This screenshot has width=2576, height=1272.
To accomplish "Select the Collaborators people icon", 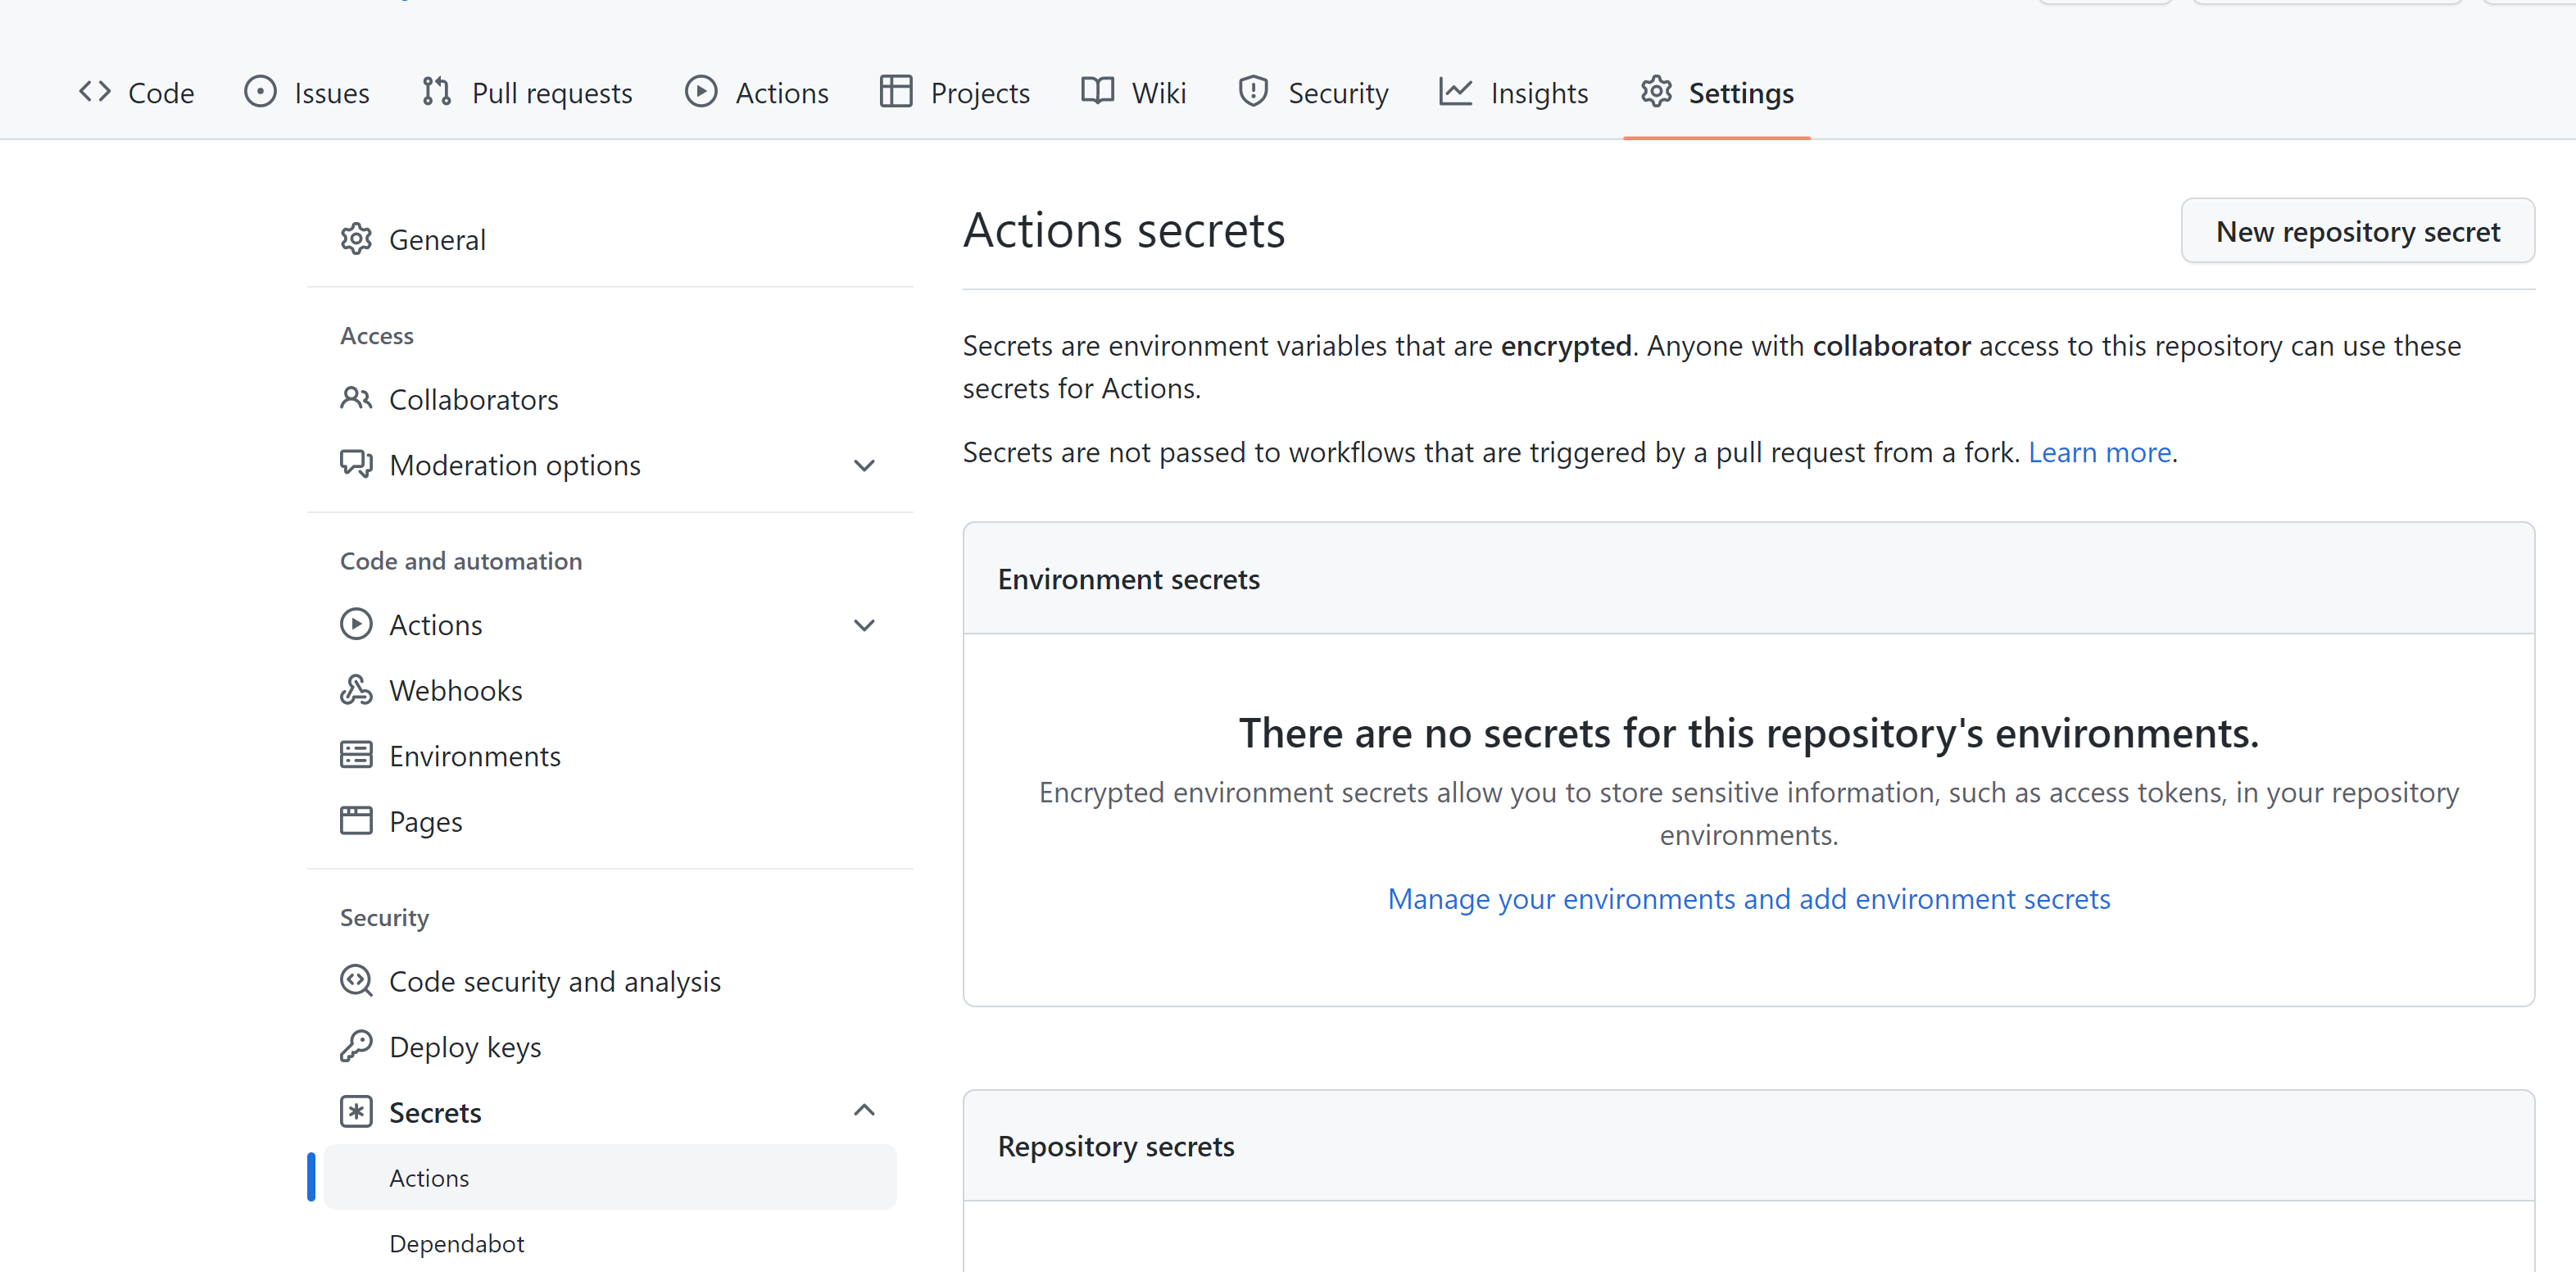I will point(356,399).
